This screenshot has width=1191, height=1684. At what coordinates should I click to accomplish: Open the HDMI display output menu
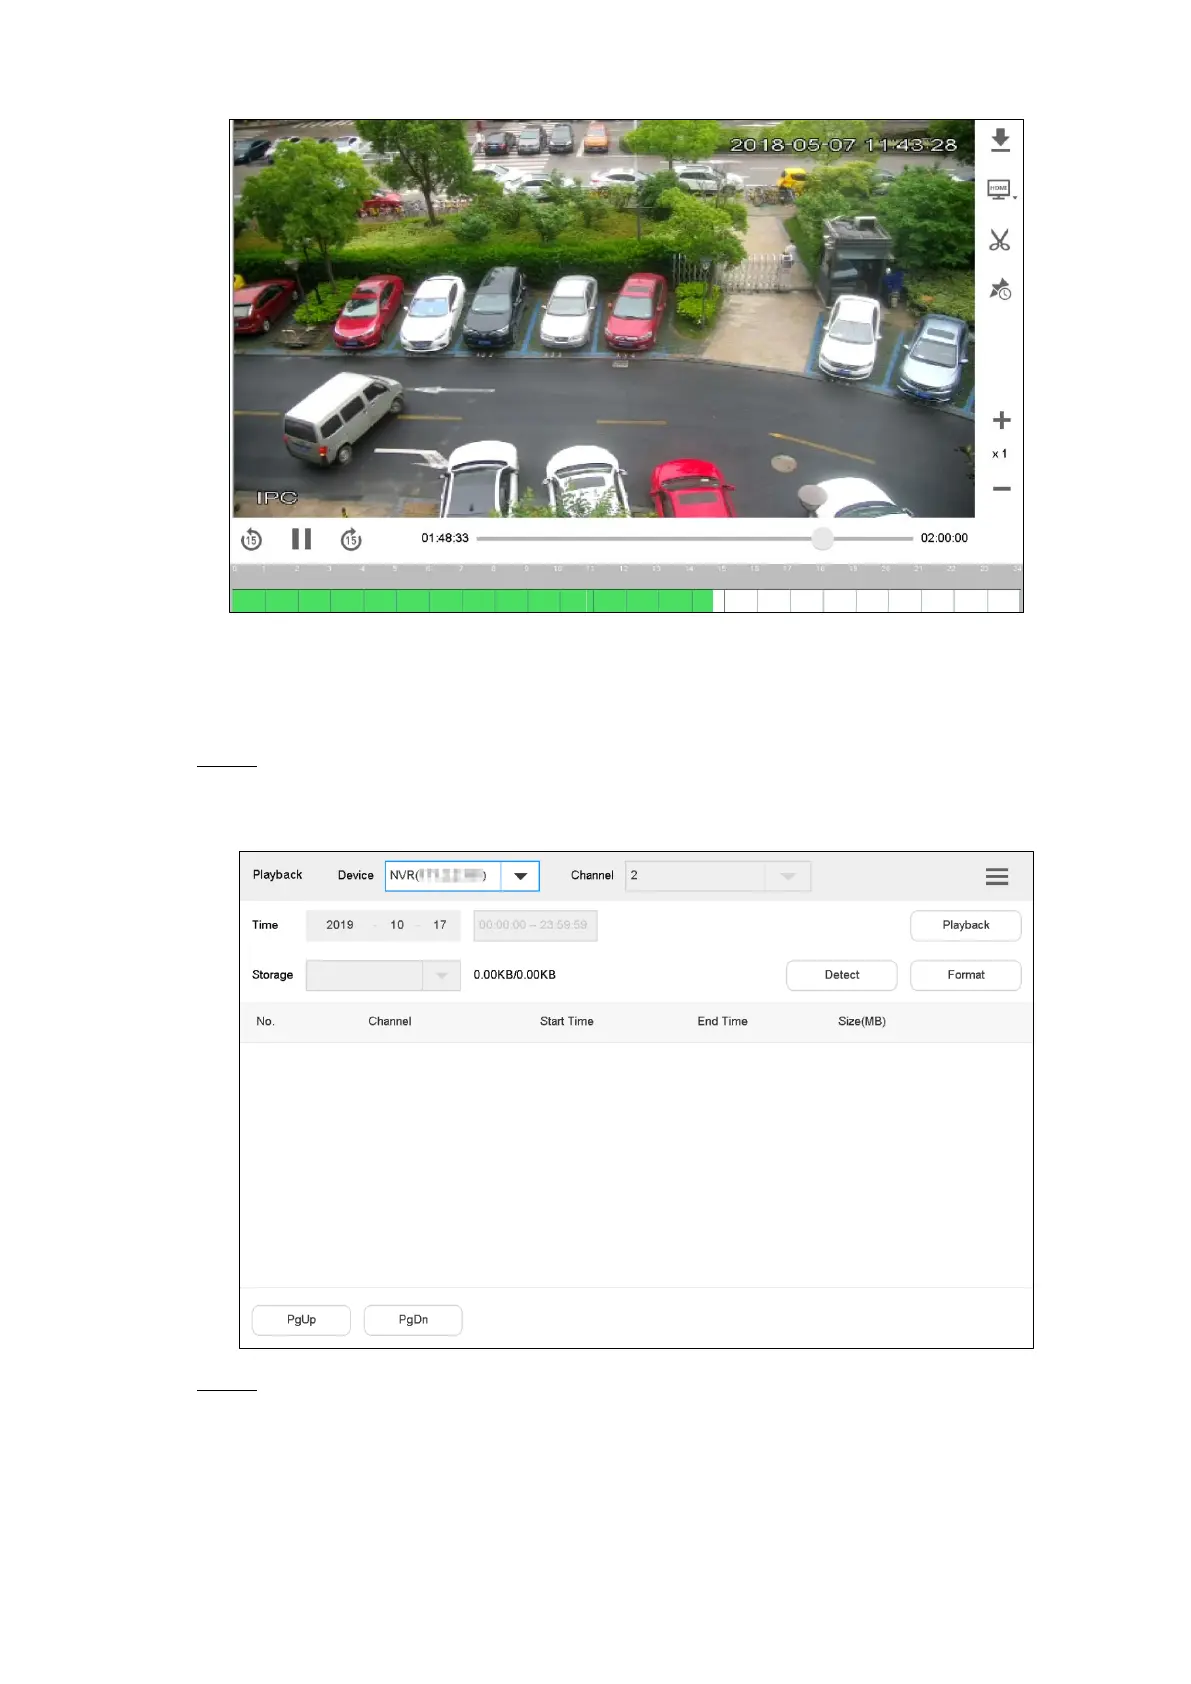tap(1000, 190)
